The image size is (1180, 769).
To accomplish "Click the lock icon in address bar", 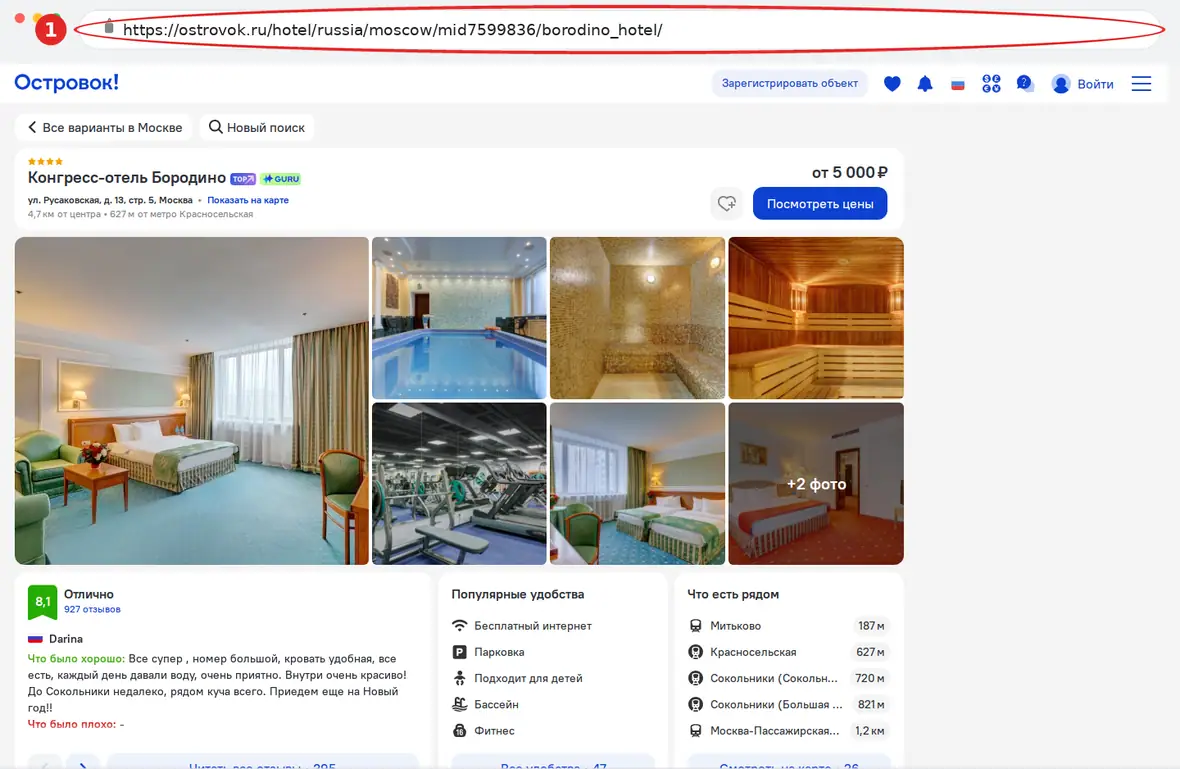I will click(x=109, y=27).
